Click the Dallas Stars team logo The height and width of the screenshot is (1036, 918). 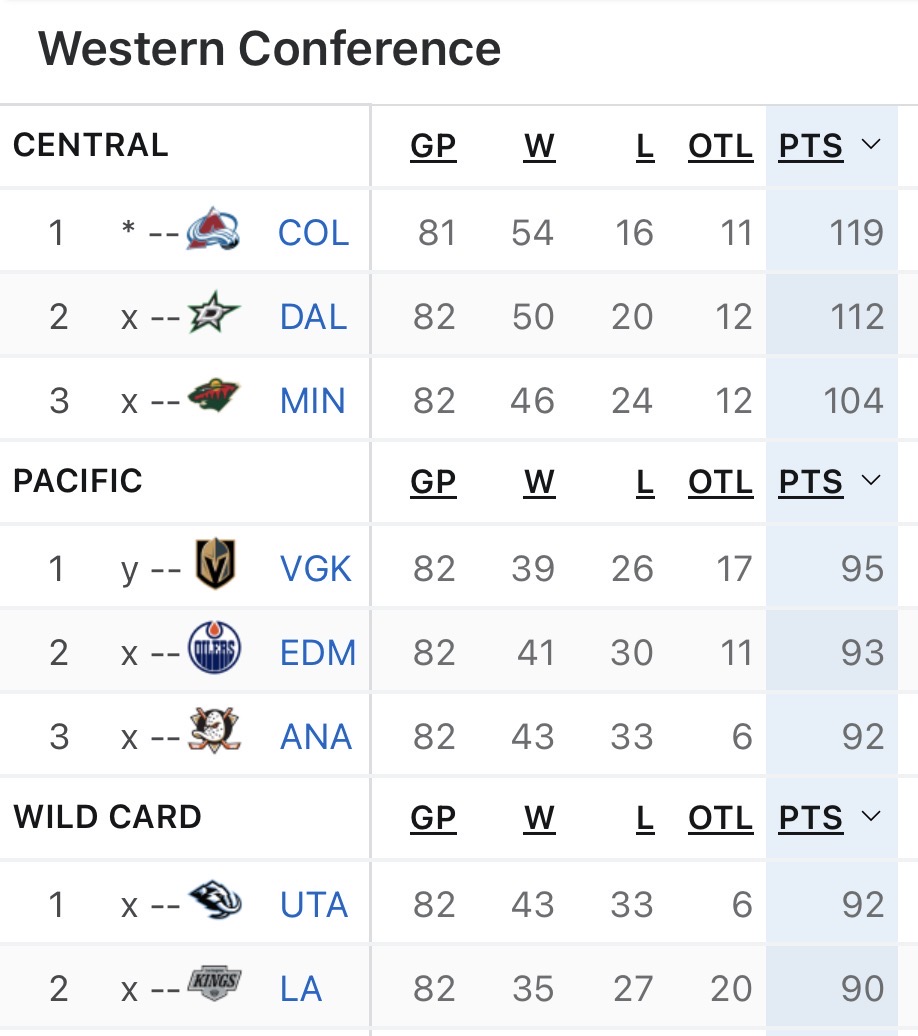(214, 316)
